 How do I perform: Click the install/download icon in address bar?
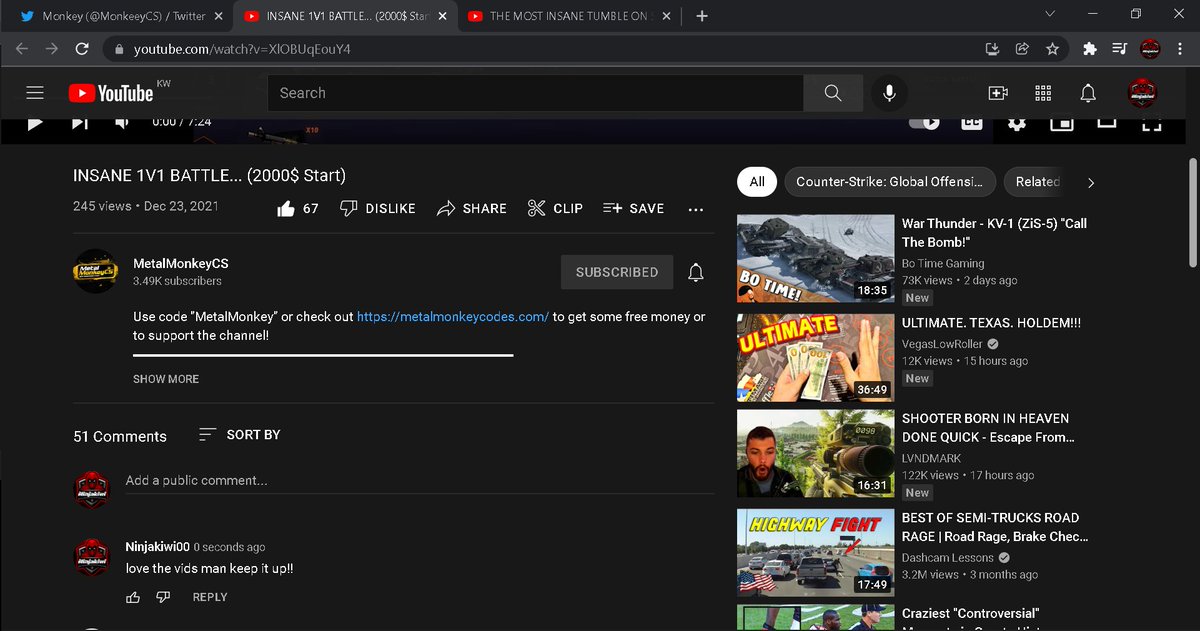992,48
